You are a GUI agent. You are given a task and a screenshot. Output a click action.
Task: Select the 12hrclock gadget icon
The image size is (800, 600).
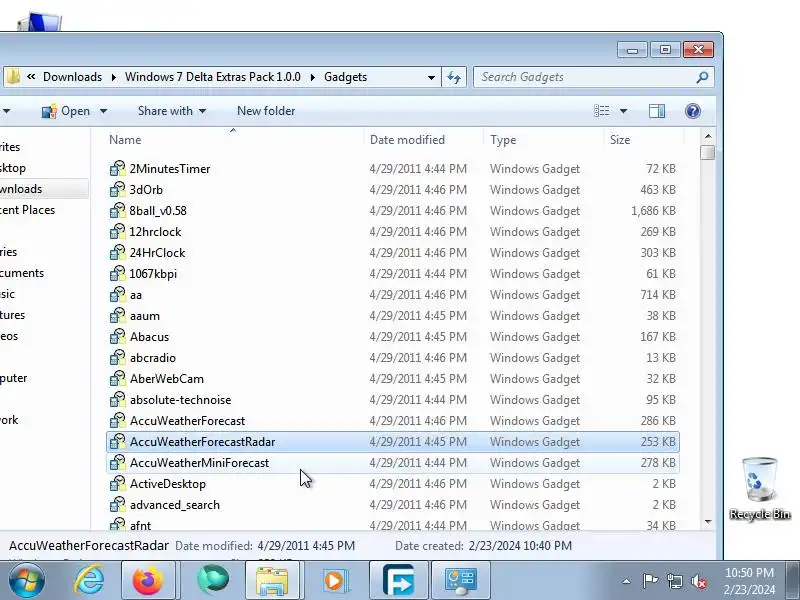pyautogui.click(x=117, y=232)
